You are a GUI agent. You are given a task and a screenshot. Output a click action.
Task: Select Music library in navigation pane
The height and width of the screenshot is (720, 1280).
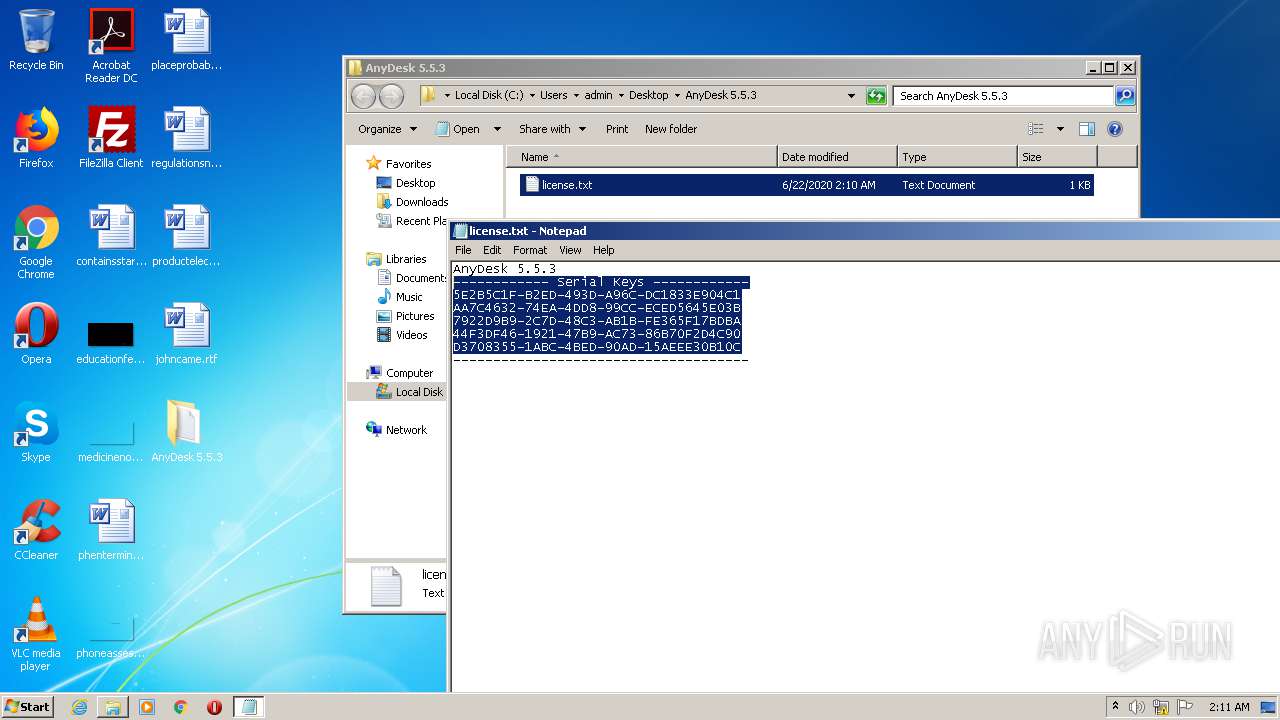point(399,297)
